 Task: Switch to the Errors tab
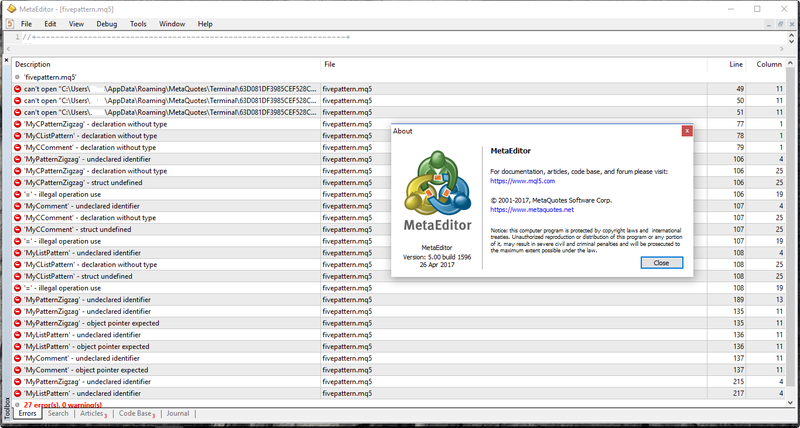pyautogui.click(x=28, y=414)
